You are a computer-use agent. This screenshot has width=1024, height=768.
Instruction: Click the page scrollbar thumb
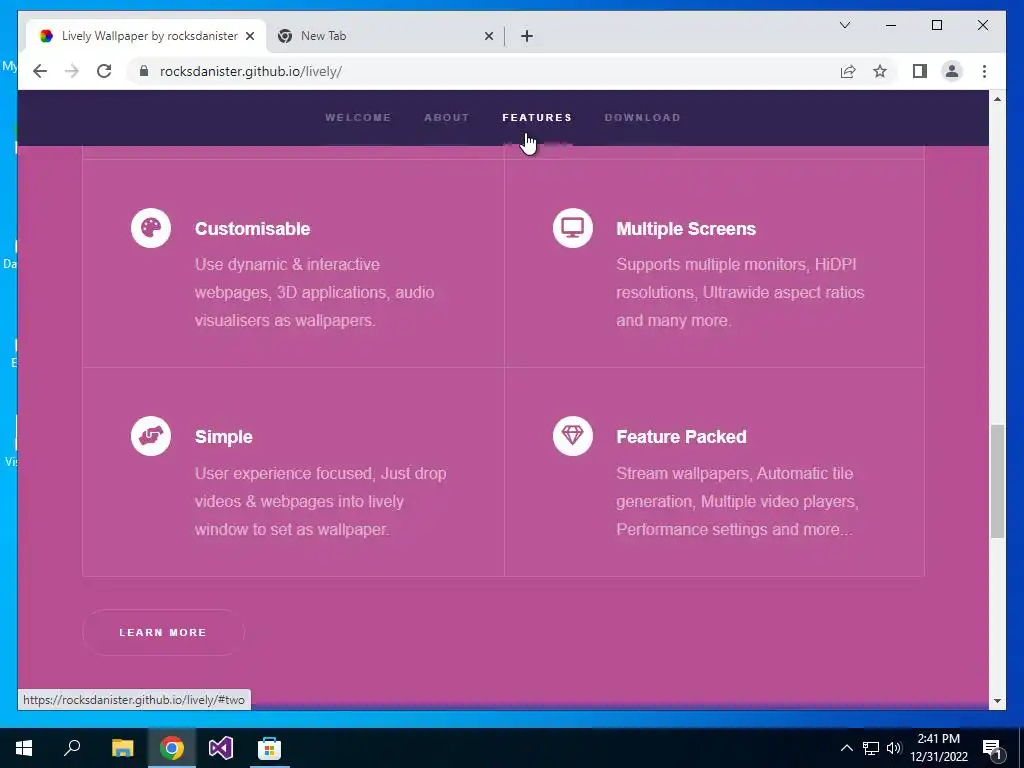[x=997, y=481]
